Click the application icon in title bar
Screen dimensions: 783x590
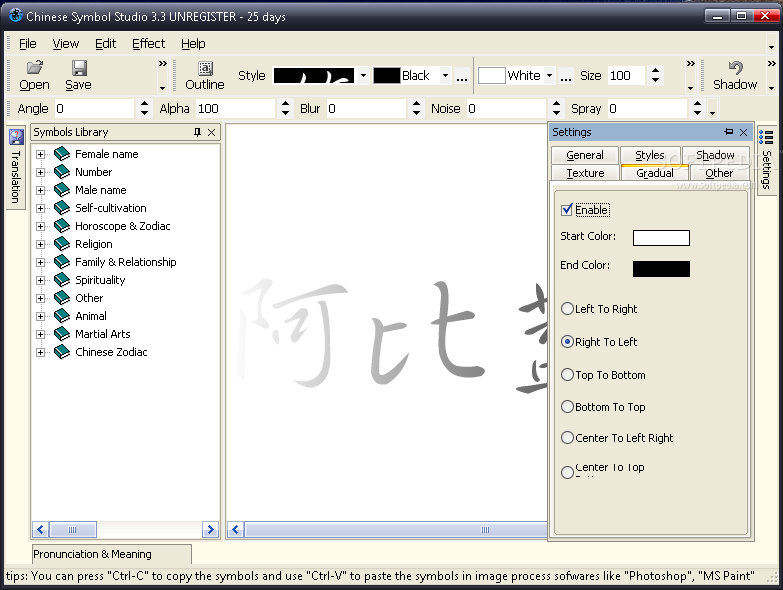tap(15, 16)
